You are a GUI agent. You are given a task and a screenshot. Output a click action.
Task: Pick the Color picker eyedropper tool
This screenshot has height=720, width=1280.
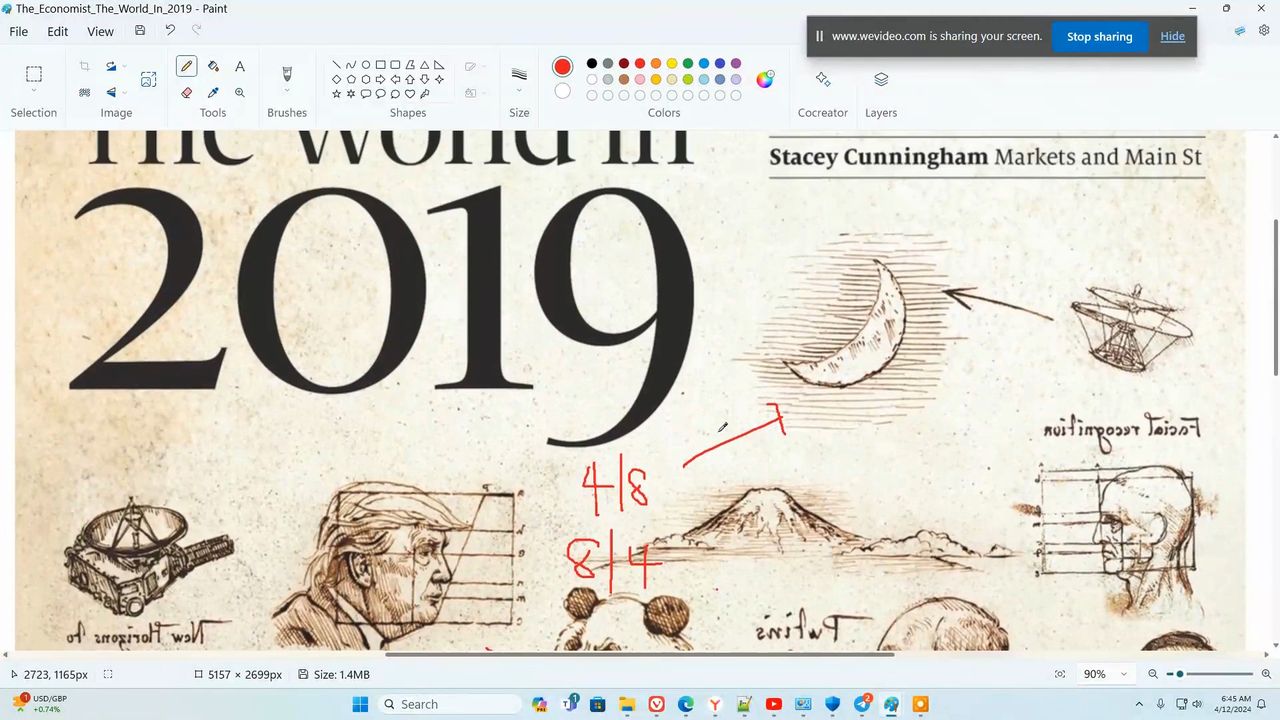tap(213, 92)
